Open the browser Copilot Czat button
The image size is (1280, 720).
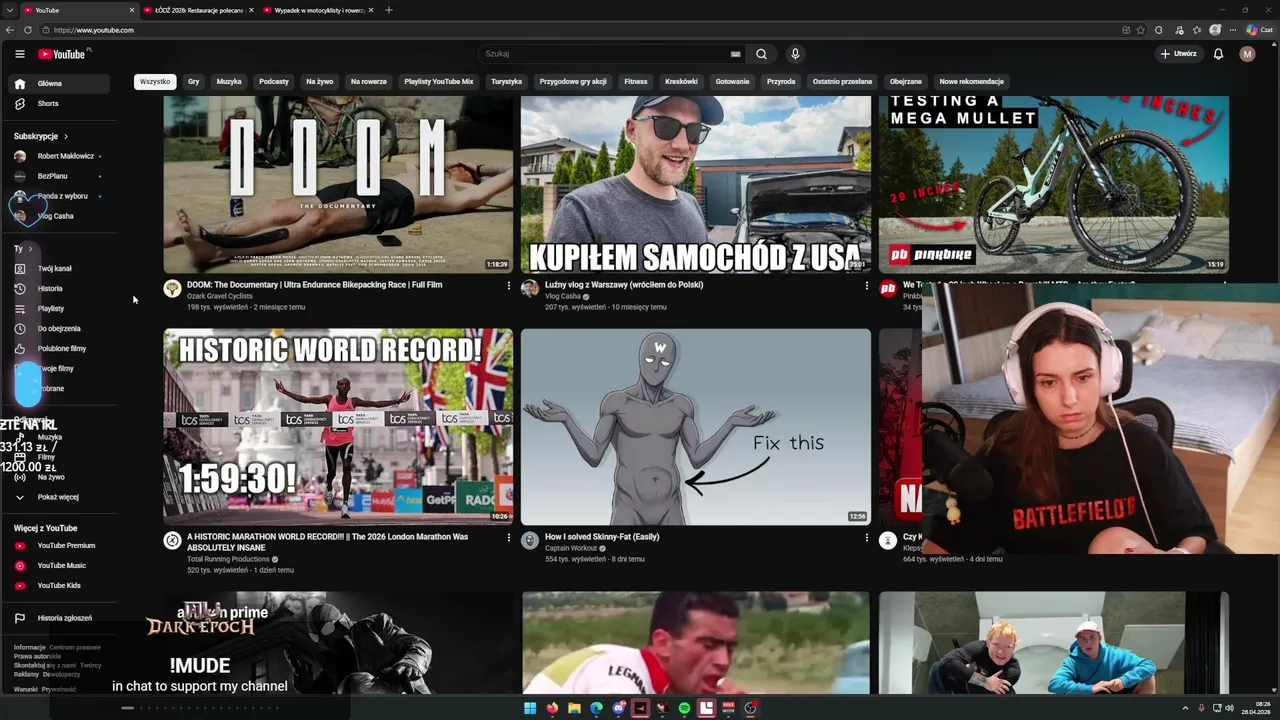tap(1258, 30)
